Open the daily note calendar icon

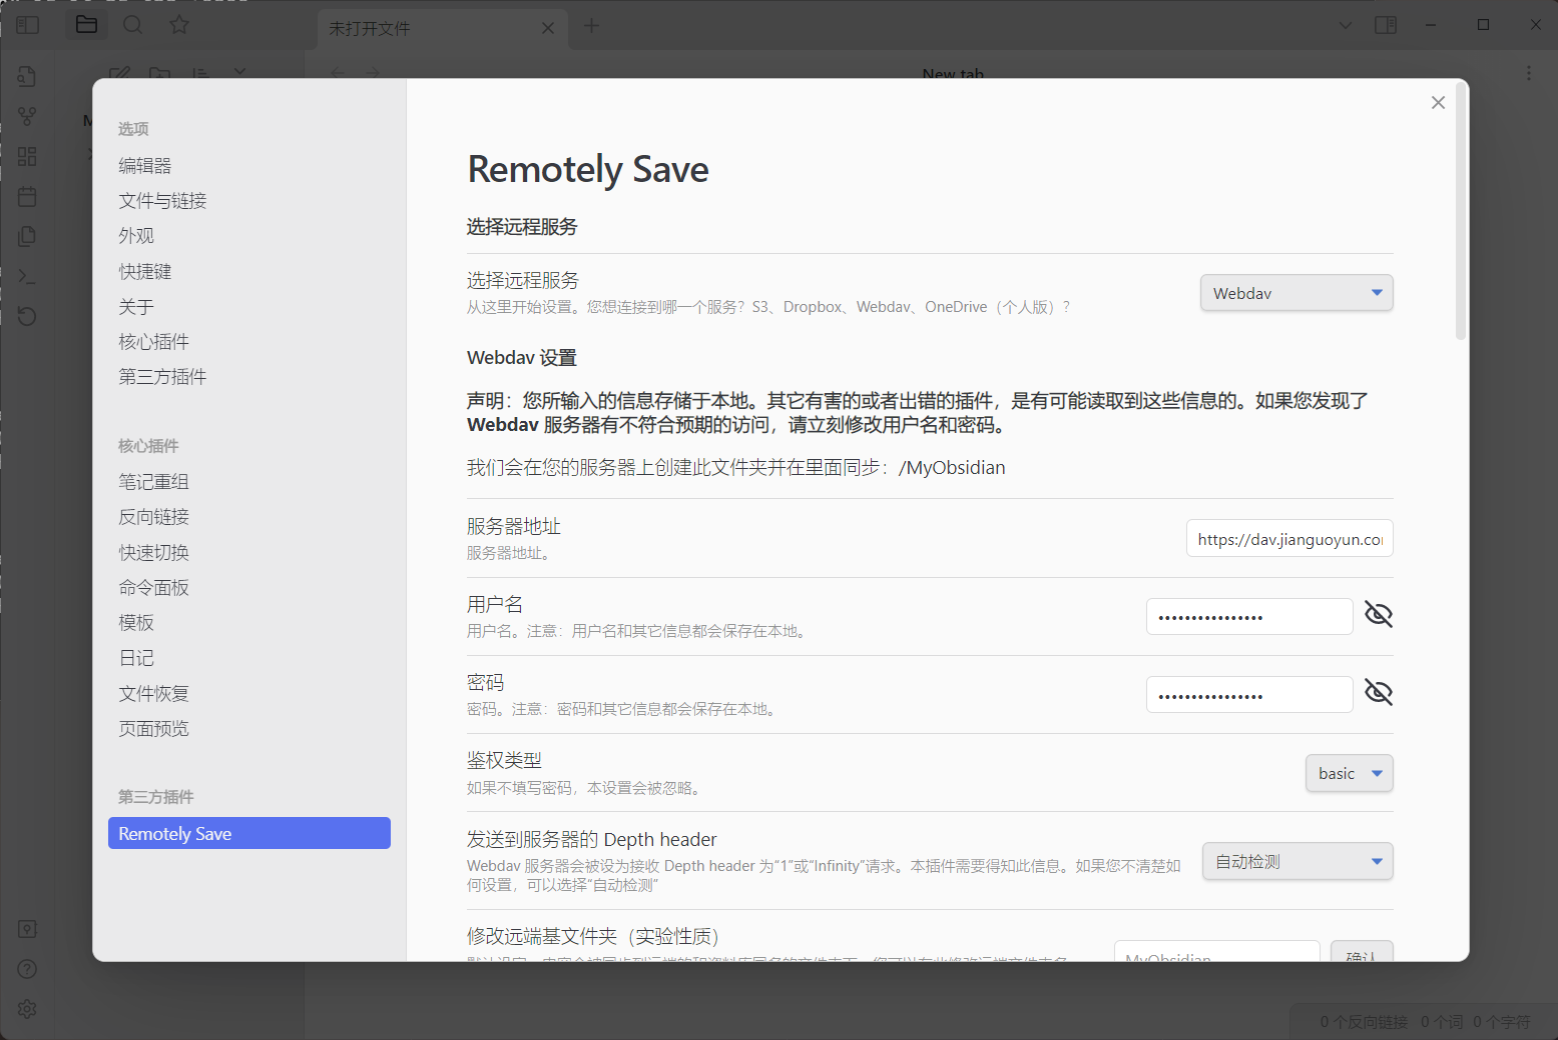(27, 197)
